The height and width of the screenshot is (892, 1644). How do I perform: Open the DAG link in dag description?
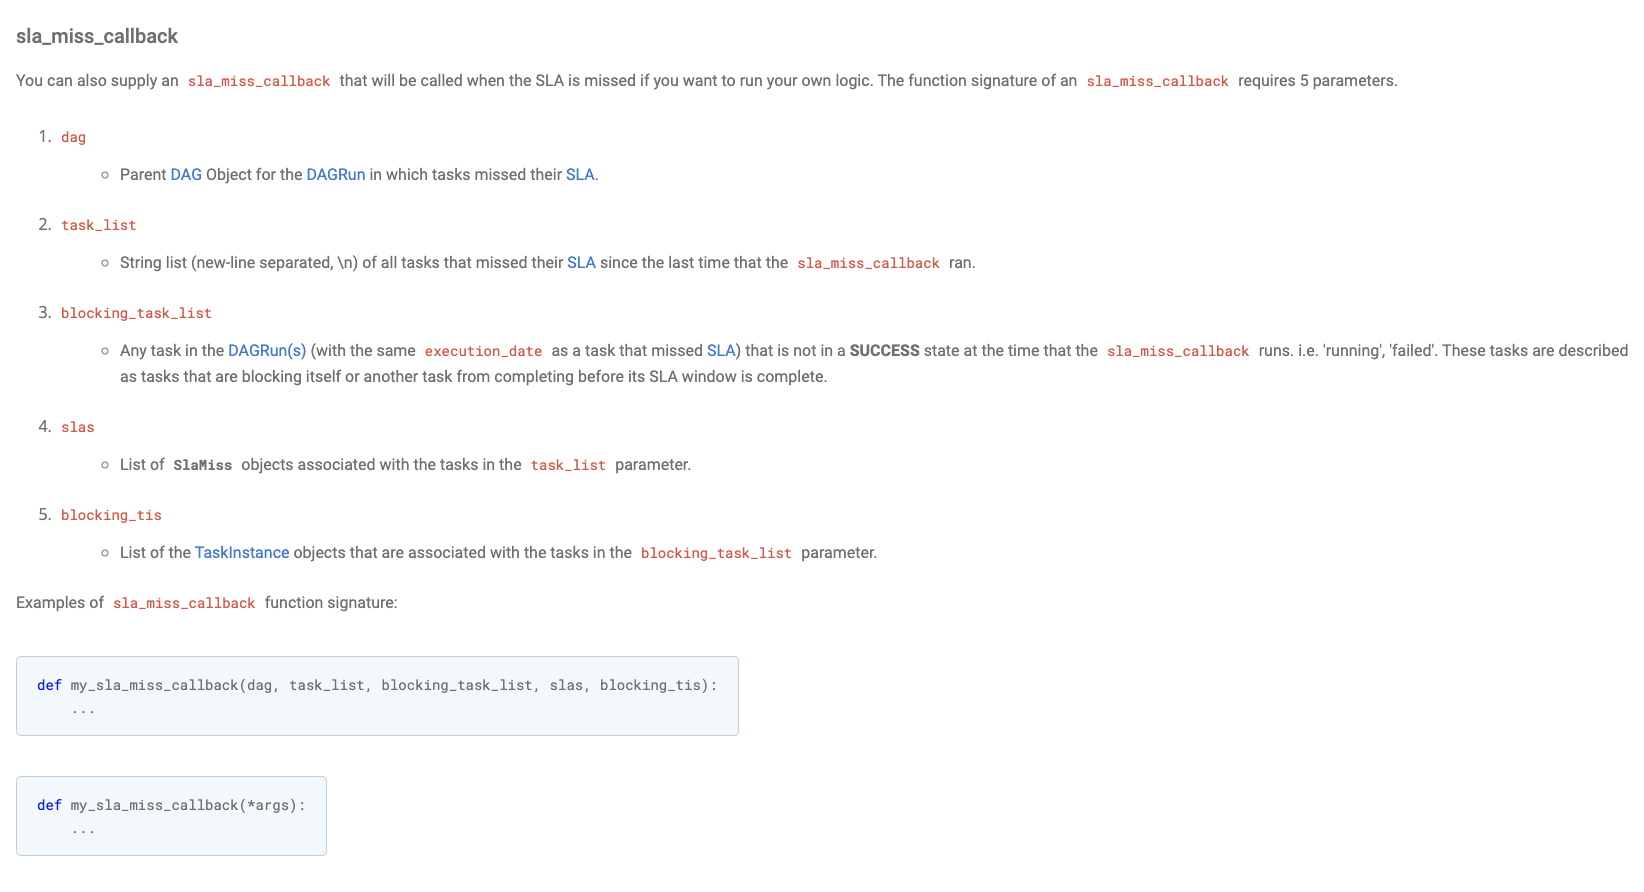[x=186, y=174]
